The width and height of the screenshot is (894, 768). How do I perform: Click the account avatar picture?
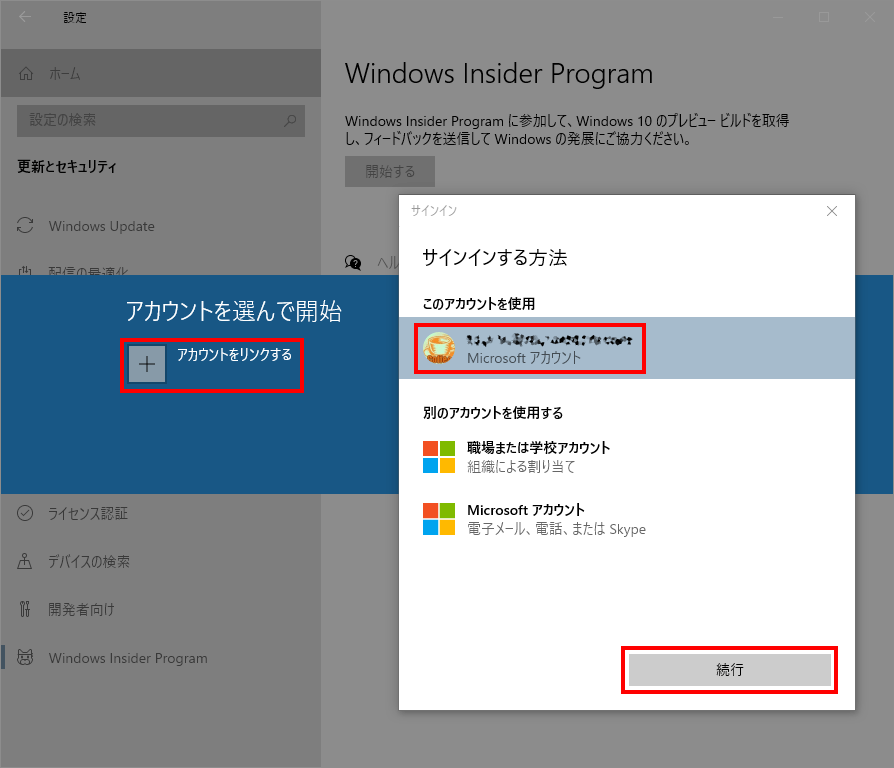pos(439,348)
